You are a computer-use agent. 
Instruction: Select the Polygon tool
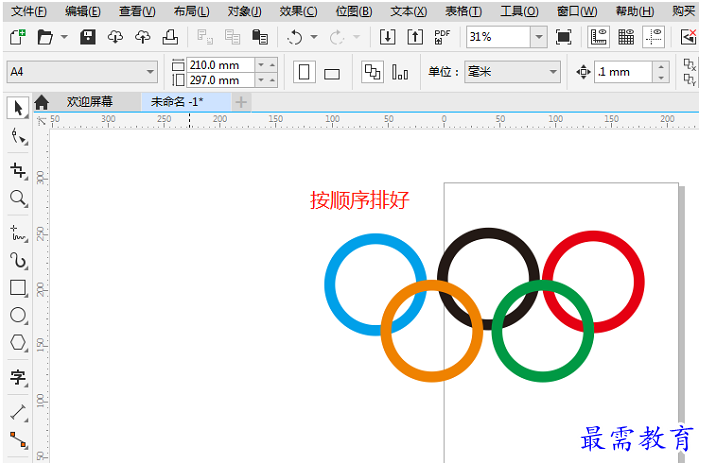click(18, 342)
